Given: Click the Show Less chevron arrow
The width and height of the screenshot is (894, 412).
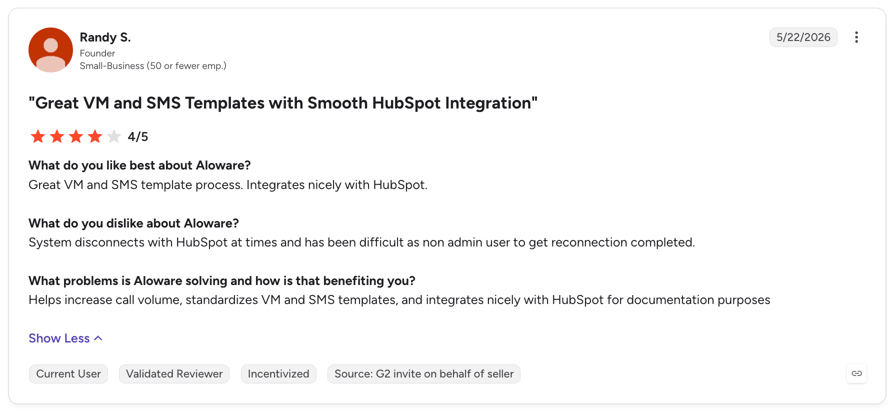Looking at the screenshot, I should tap(98, 338).
